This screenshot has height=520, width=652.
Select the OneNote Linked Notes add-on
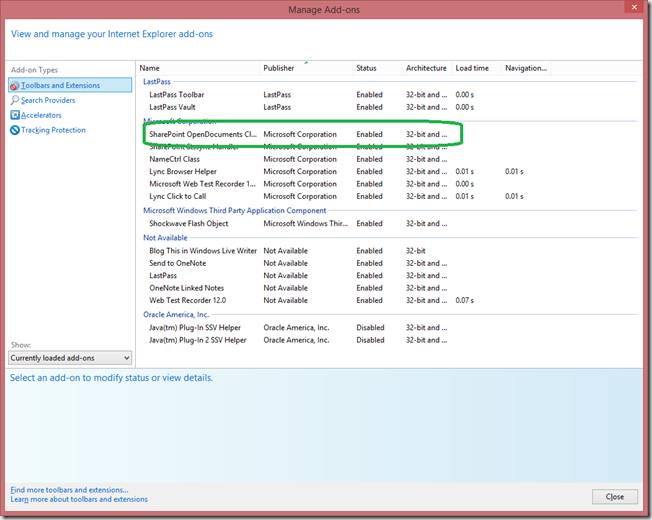pyautogui.click(x=186, y=288)
